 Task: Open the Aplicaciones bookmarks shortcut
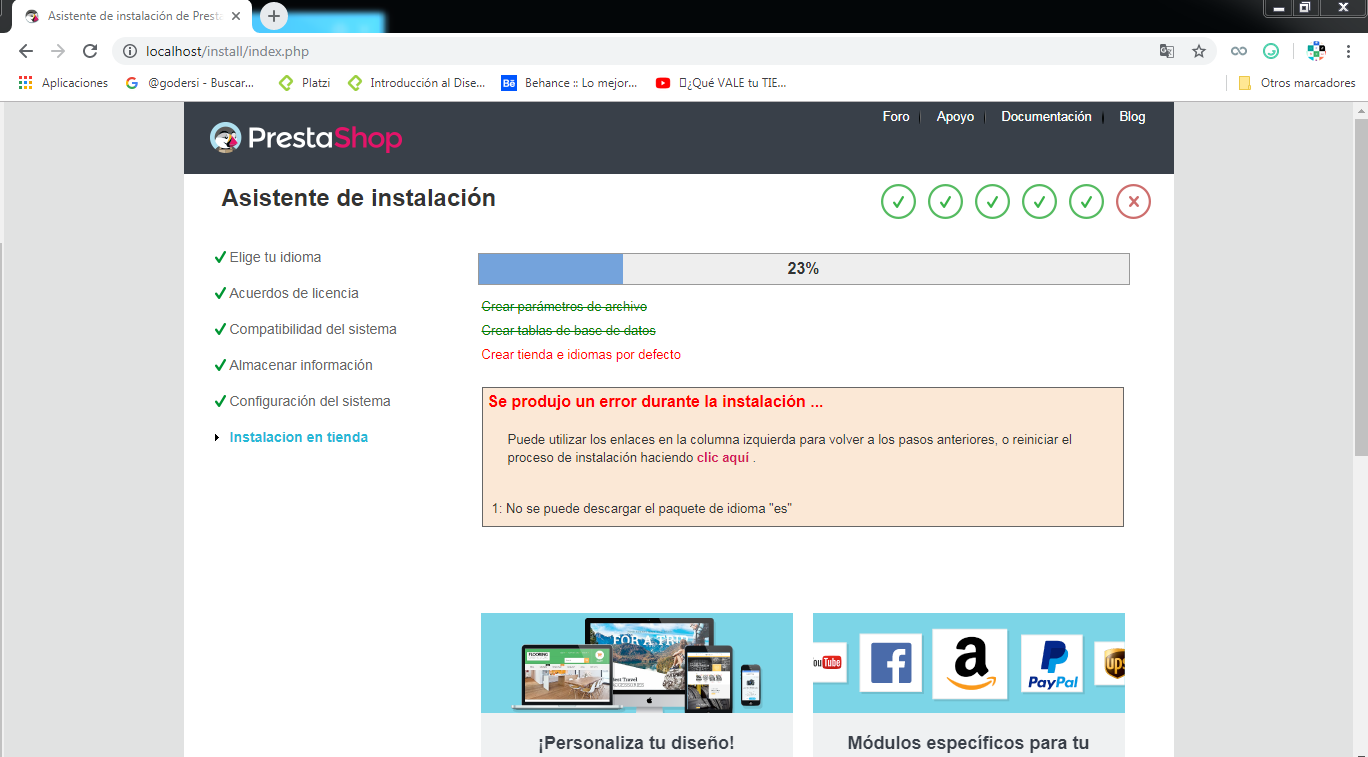click(x=63, y=83)
